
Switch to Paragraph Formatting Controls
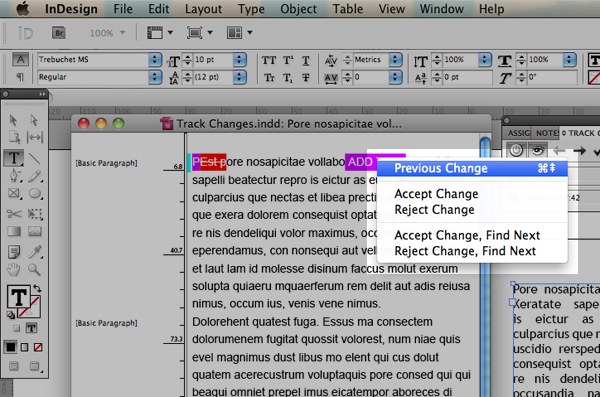coord(20,77)
